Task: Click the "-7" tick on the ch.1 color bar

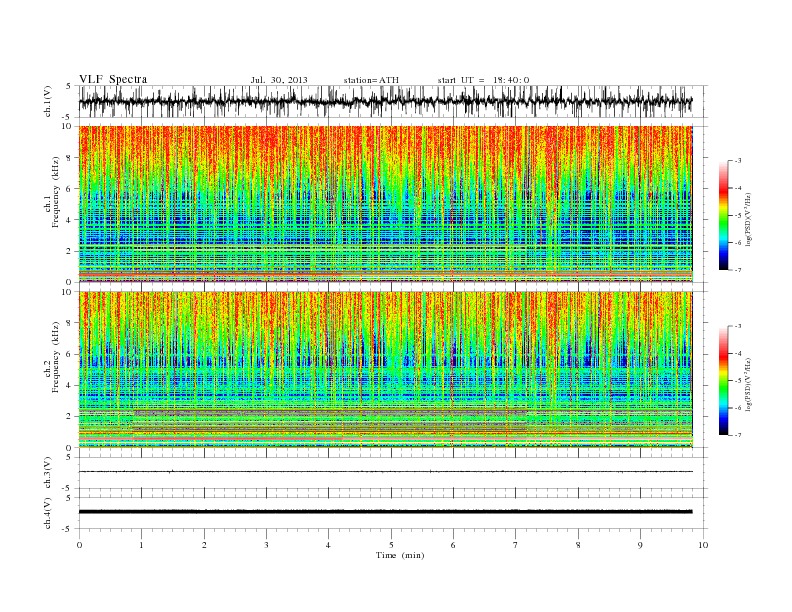Action: click(x=737, y=270)
